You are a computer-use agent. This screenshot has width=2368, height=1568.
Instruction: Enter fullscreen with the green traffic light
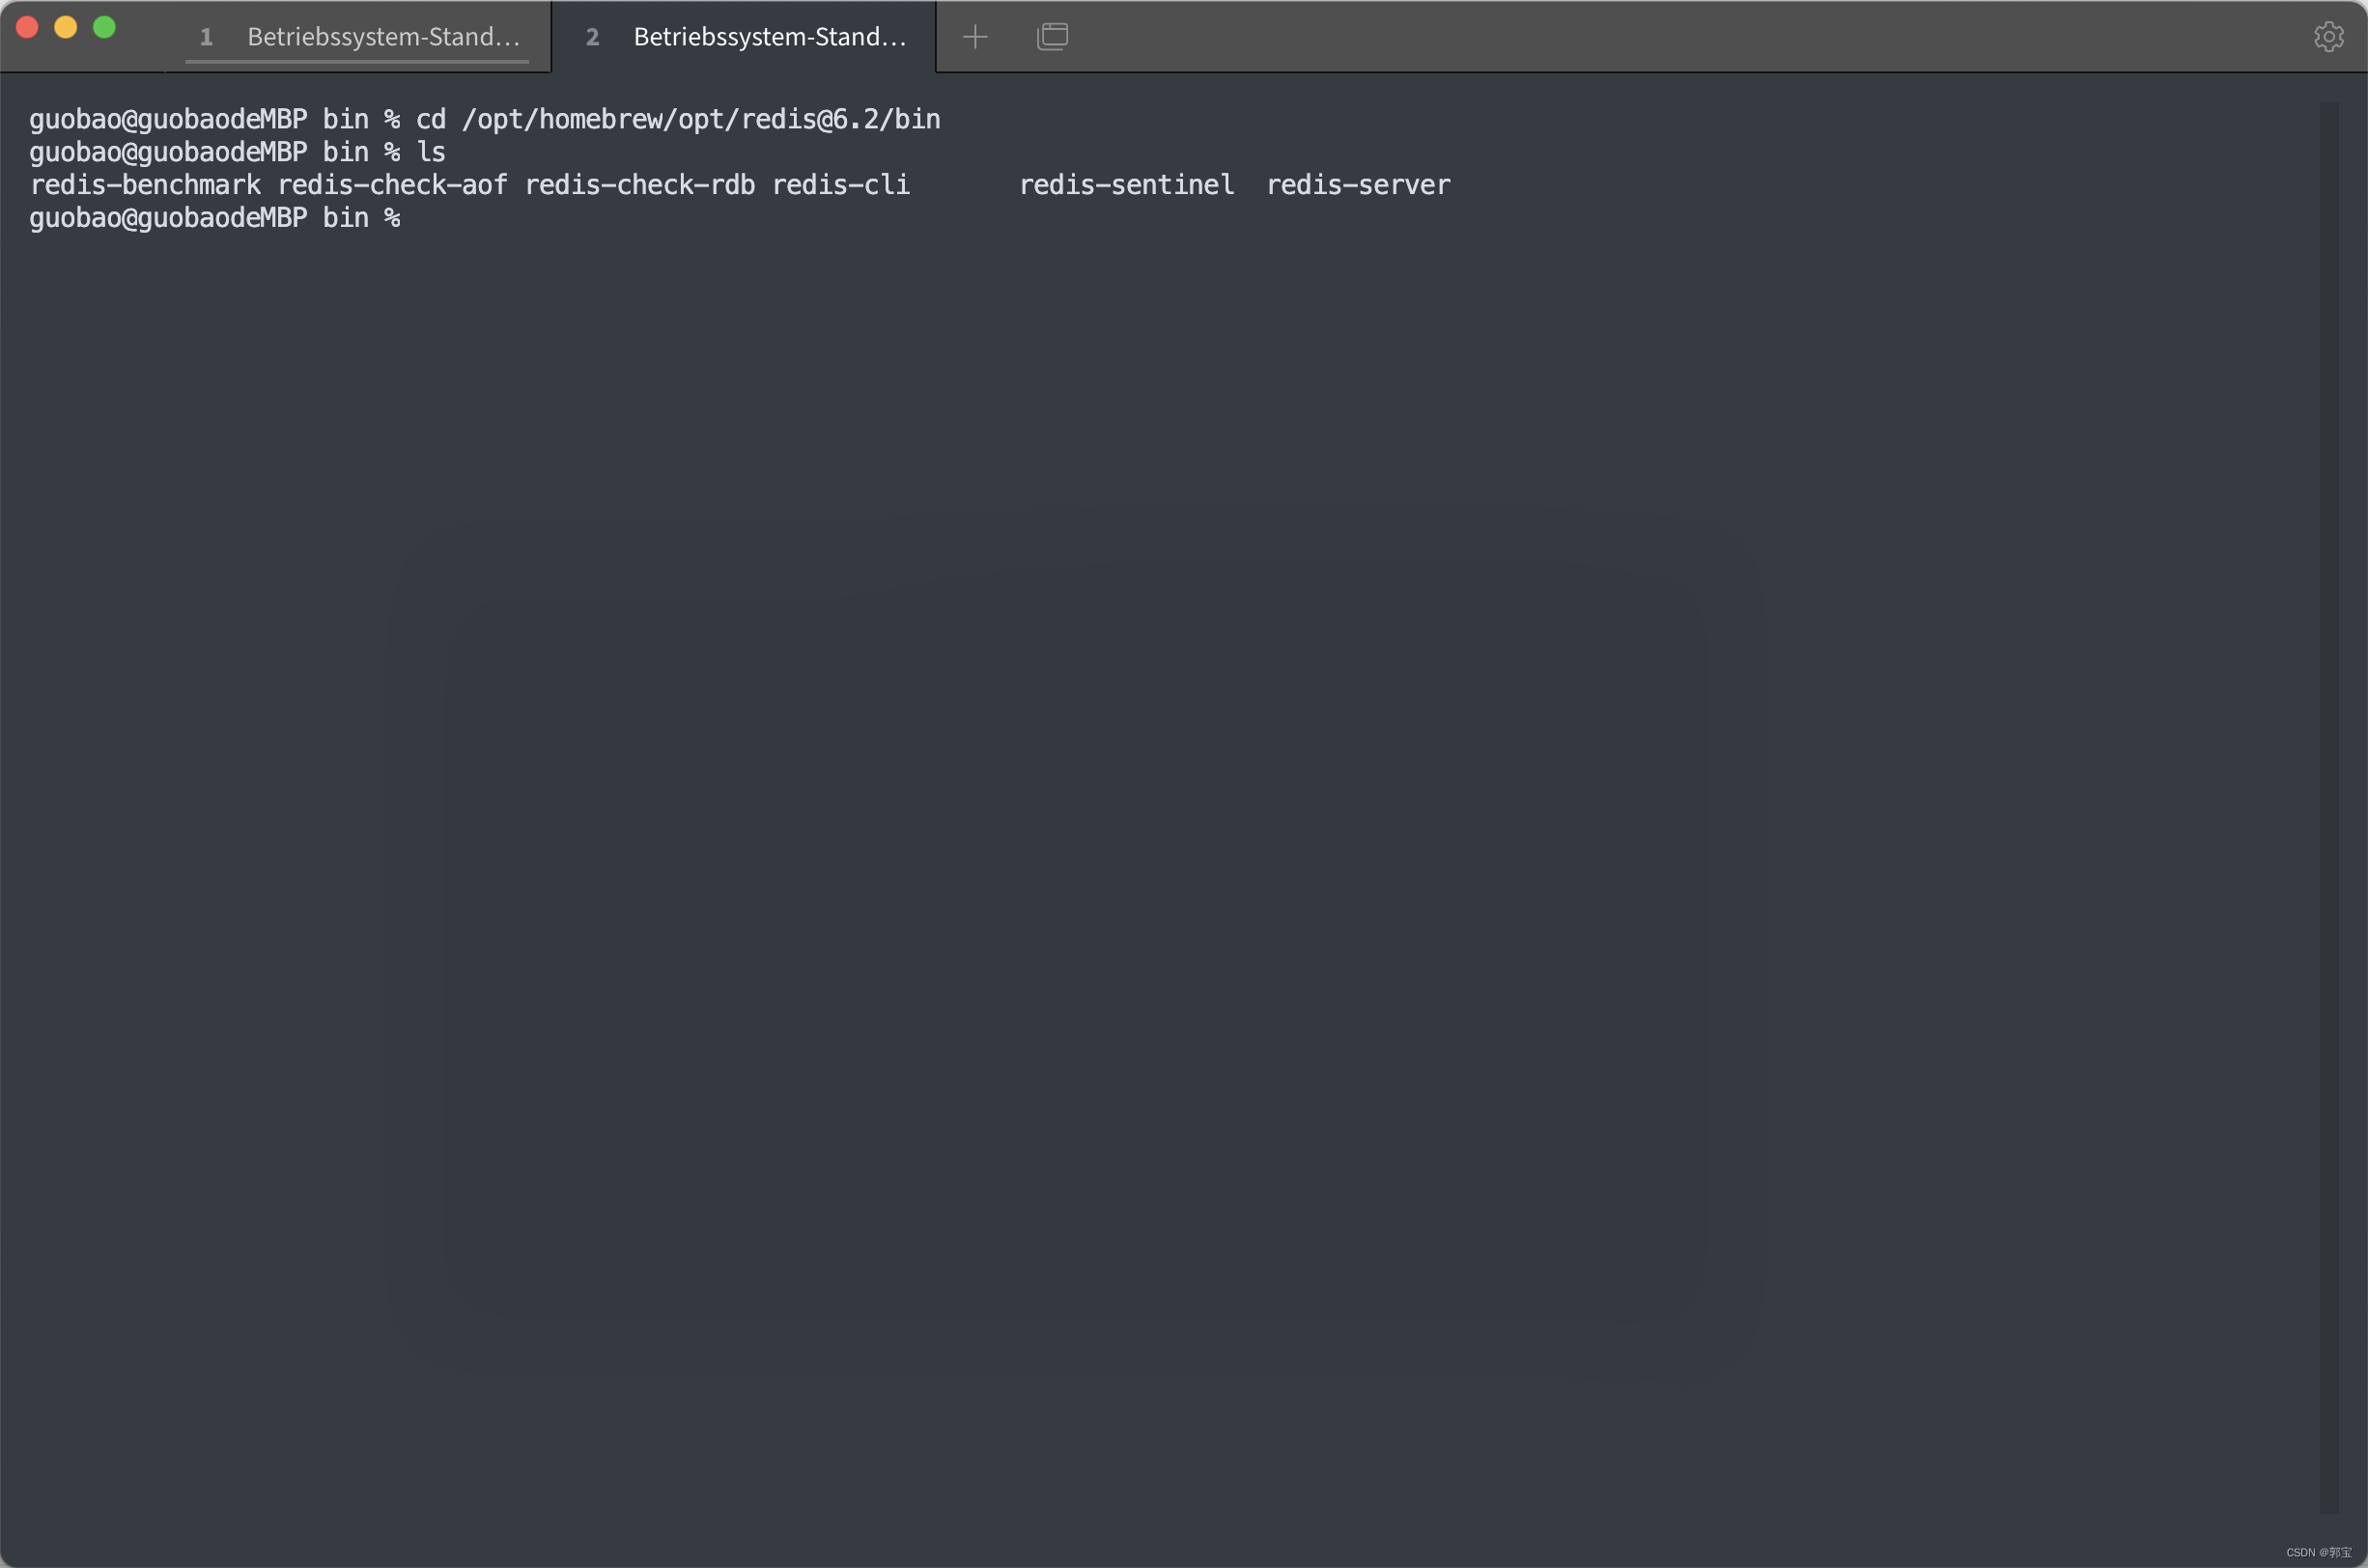click(104, 27)
